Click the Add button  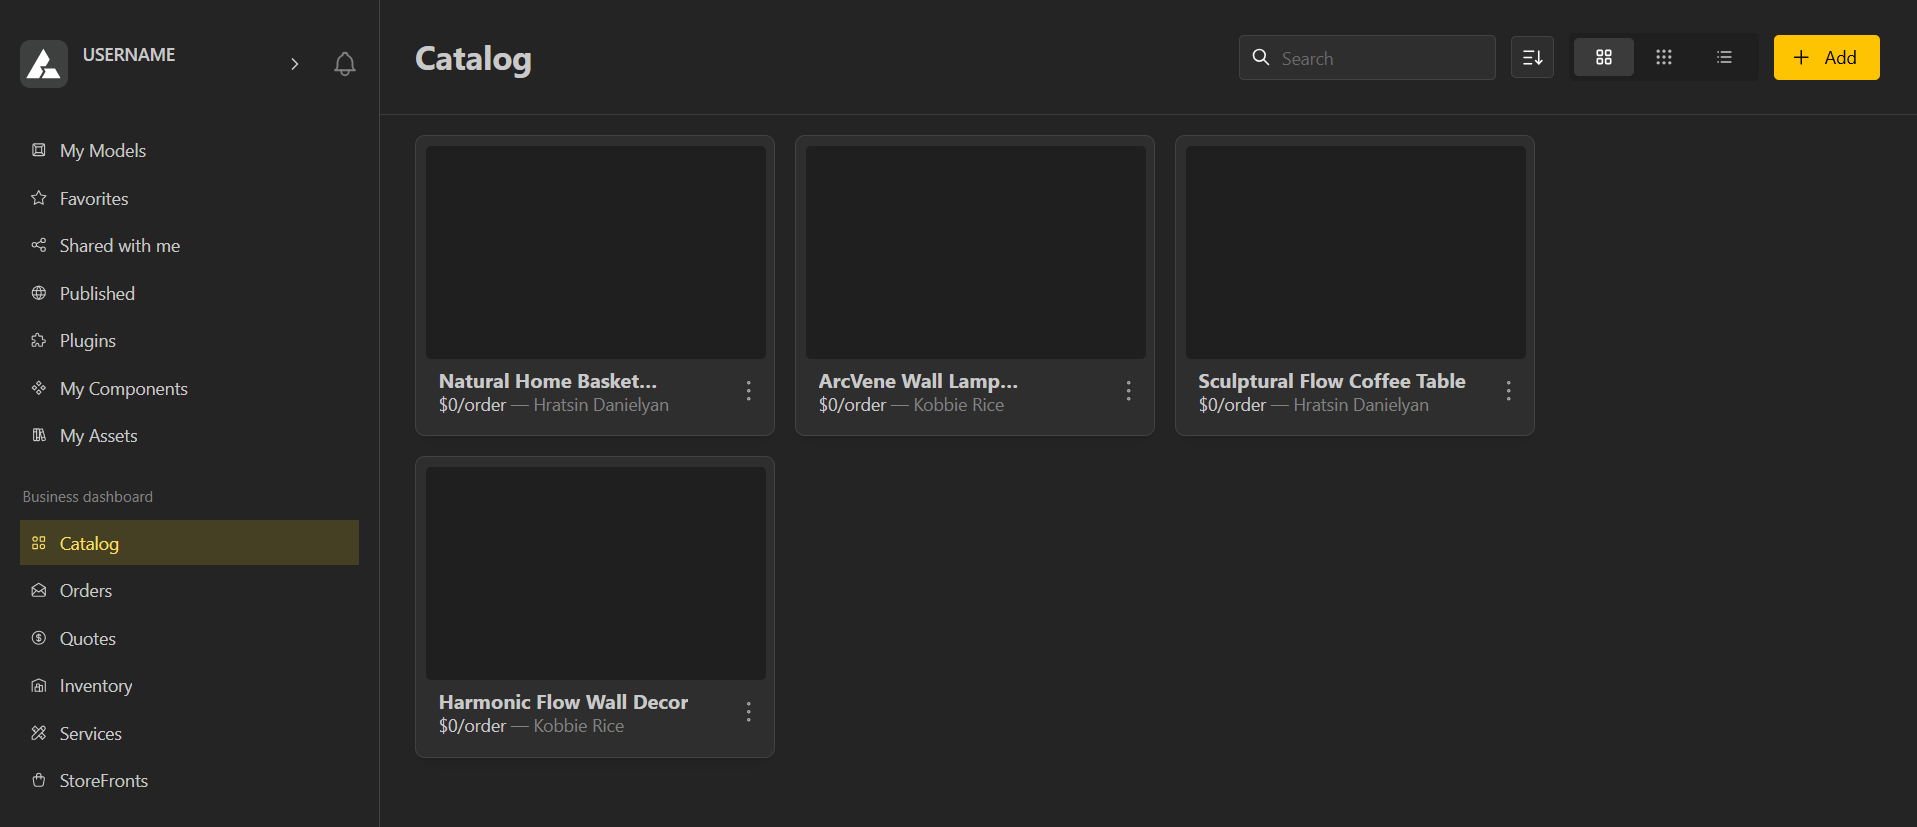1826,58
